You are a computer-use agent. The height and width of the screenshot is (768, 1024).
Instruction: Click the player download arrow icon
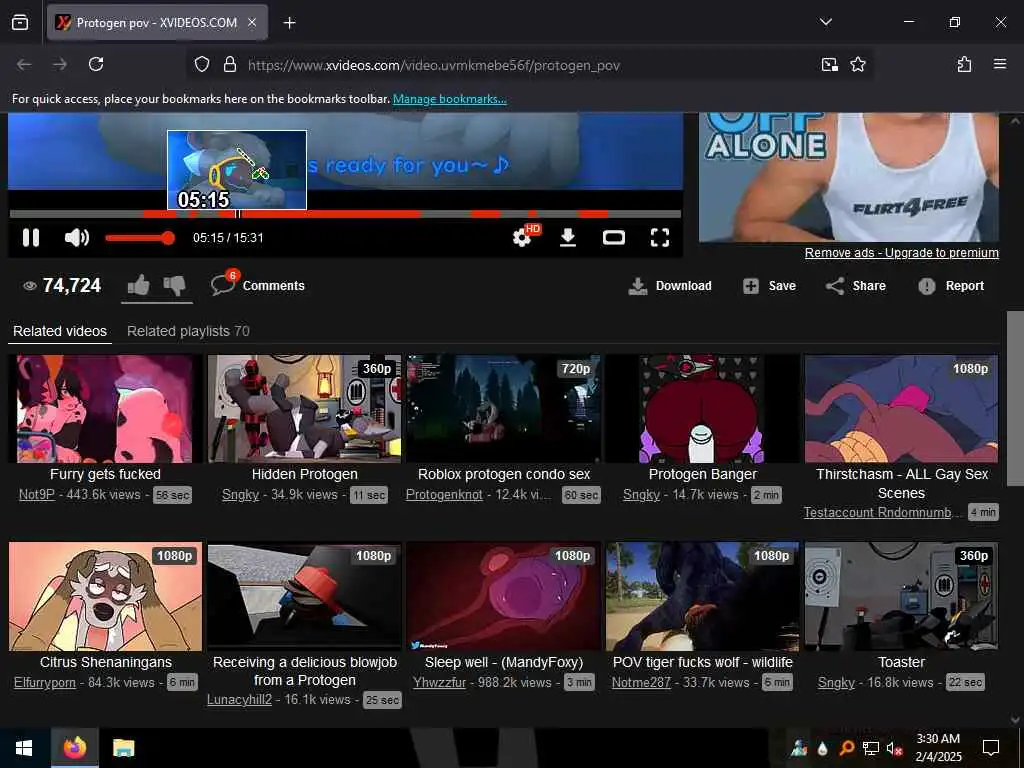568,238
